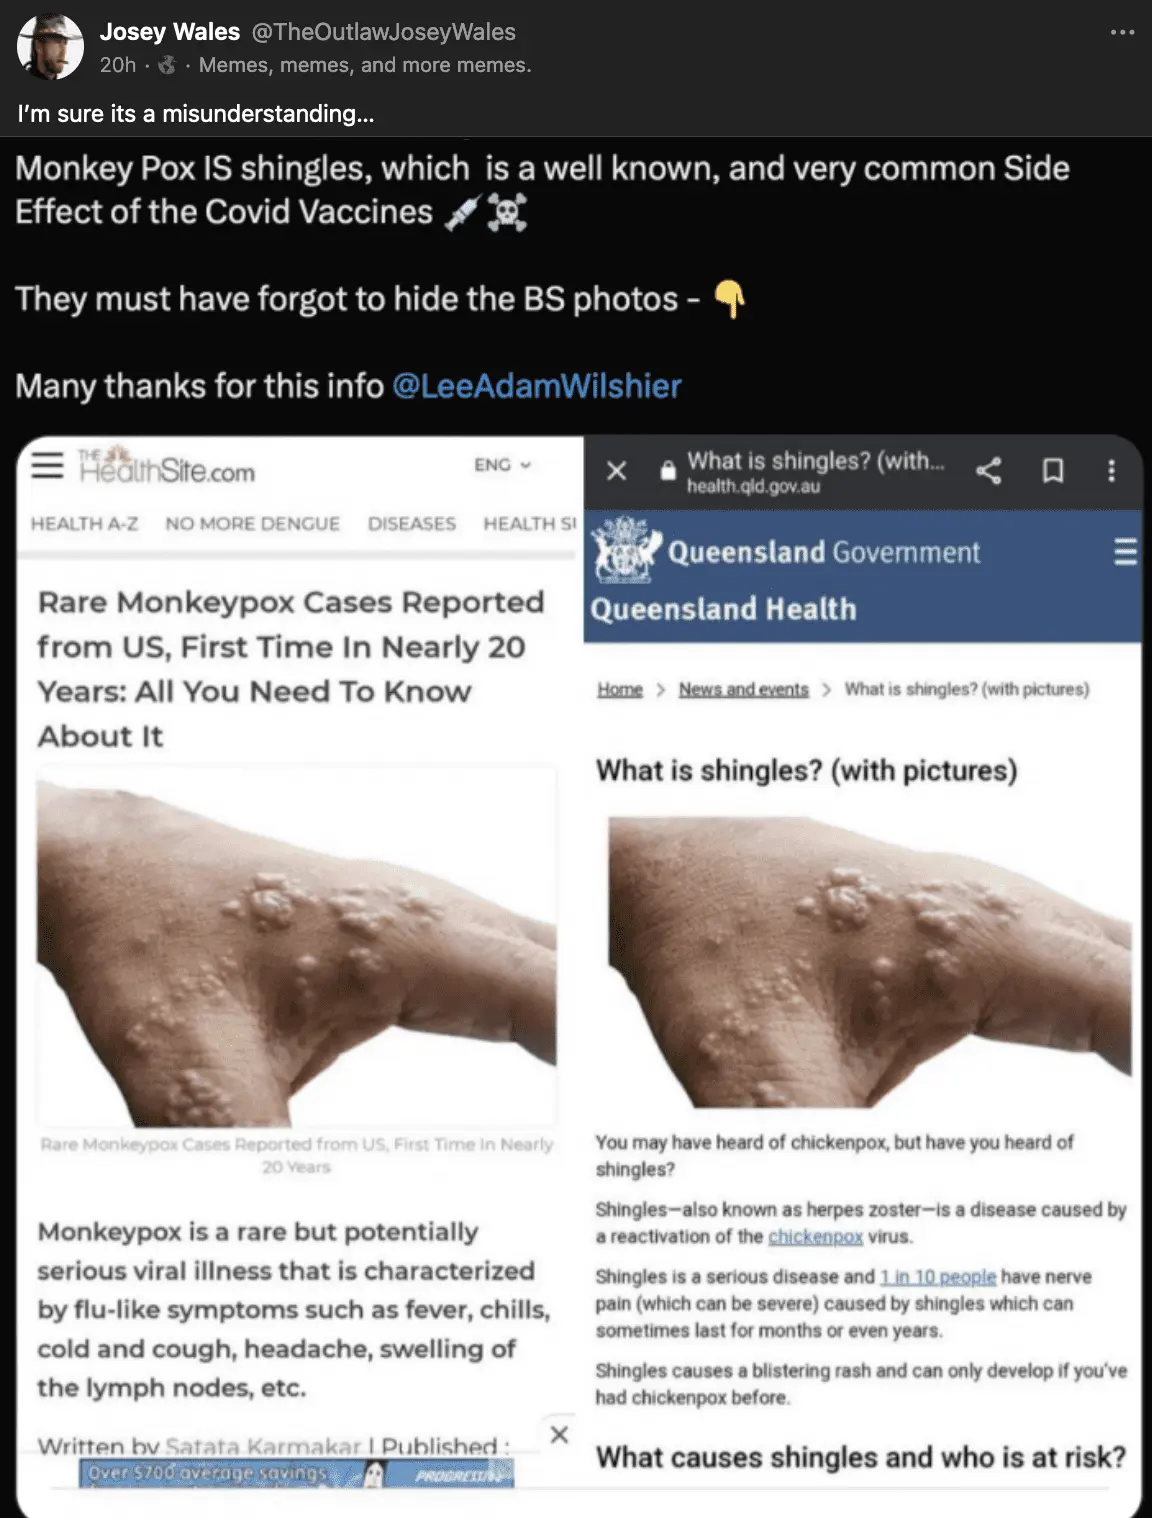Open the Queensland Government hamburger menu

pyautogui.click(x=1125, y=551)
